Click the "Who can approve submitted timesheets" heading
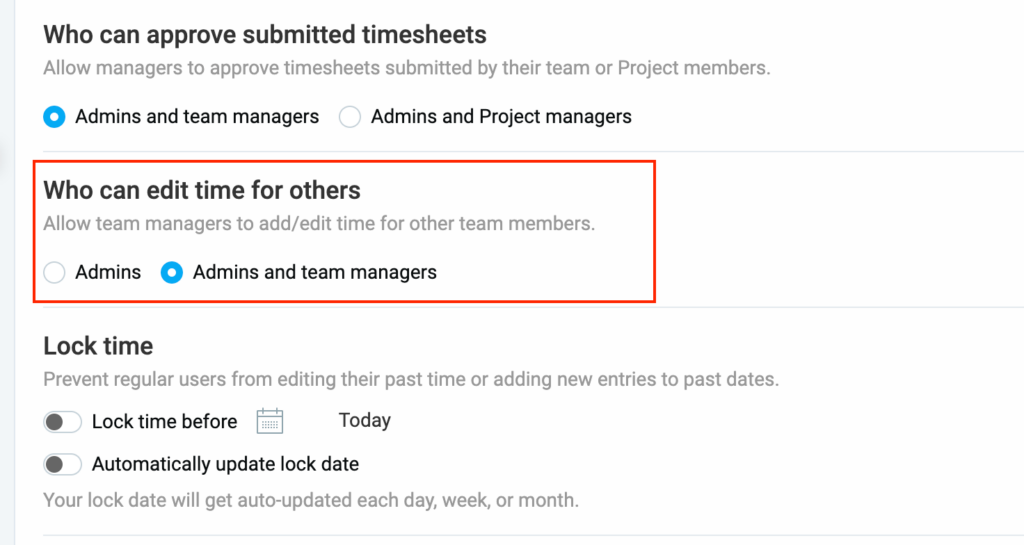The height and width of the screenshot is (545, 1024). point(265,35)
